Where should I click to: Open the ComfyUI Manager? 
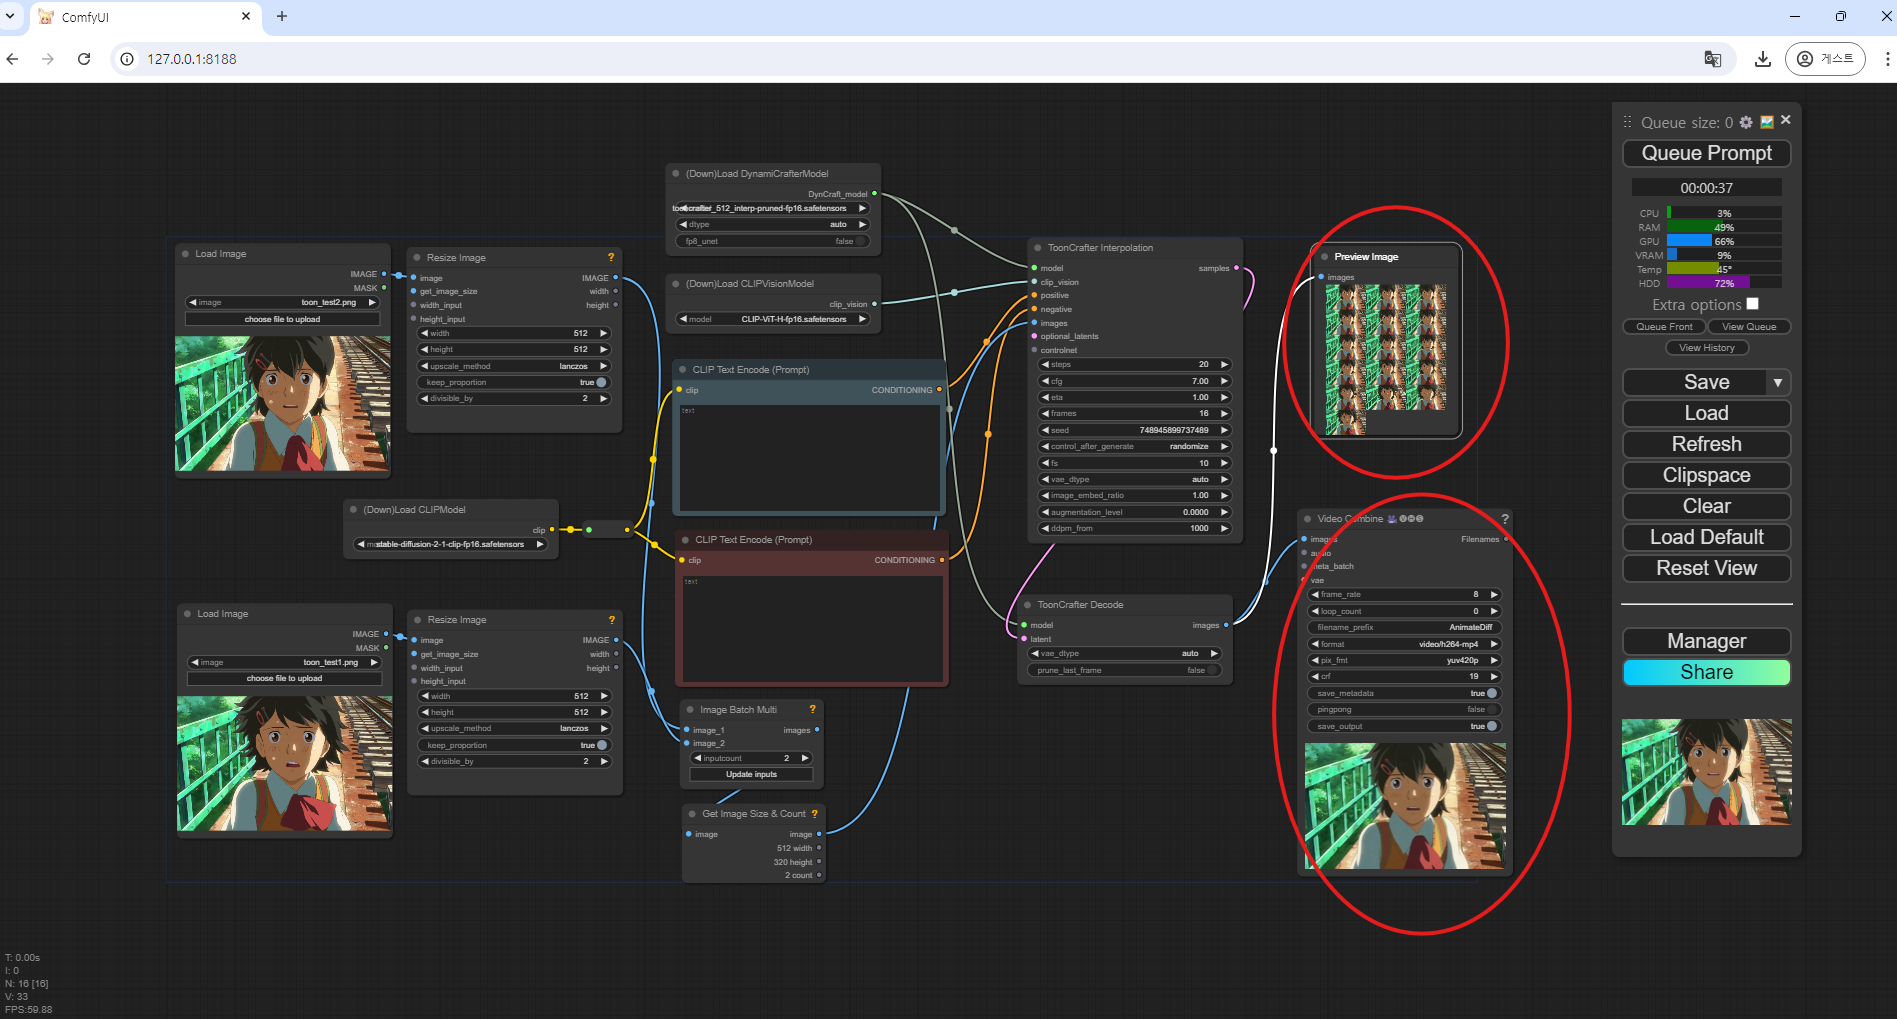[x=1706, y=641]
